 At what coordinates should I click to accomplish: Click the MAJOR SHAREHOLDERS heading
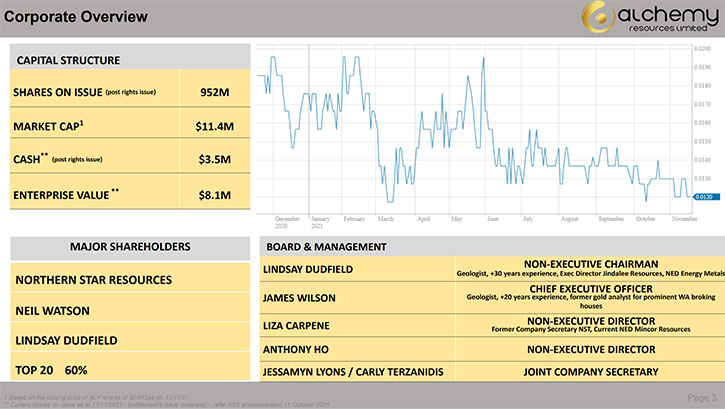[130, 247]
